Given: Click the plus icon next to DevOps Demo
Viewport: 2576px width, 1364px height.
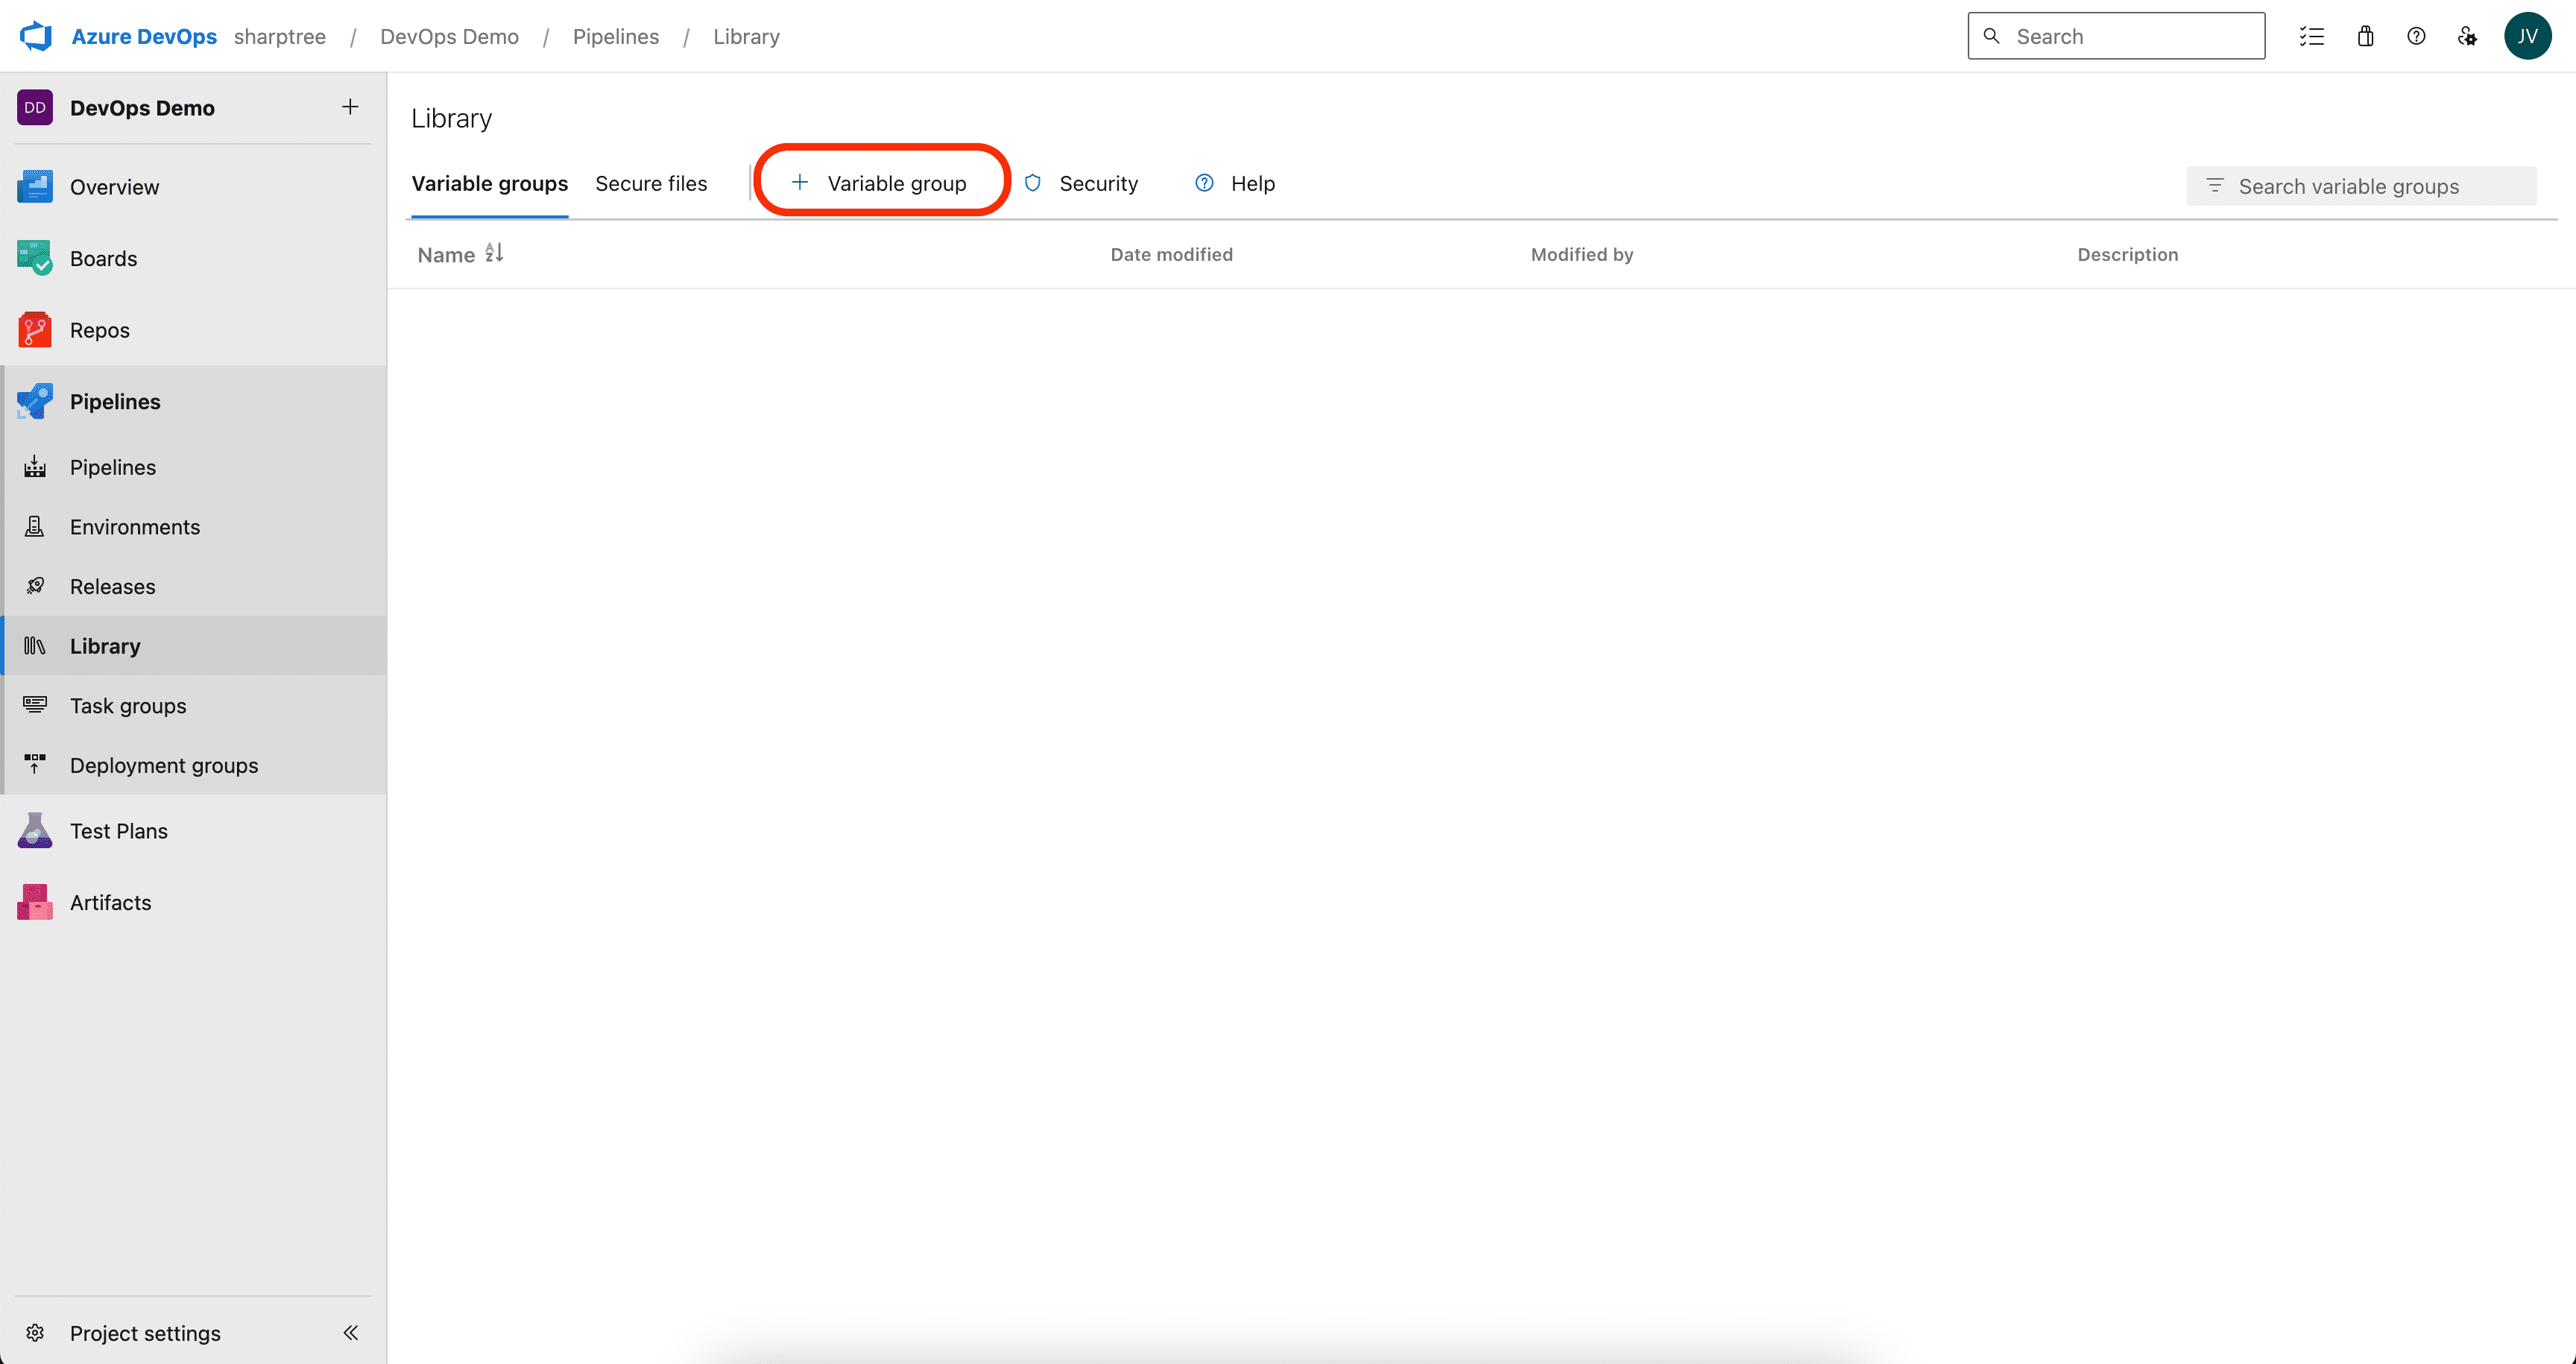Looking at the screenshot, I should pos(350,106).
